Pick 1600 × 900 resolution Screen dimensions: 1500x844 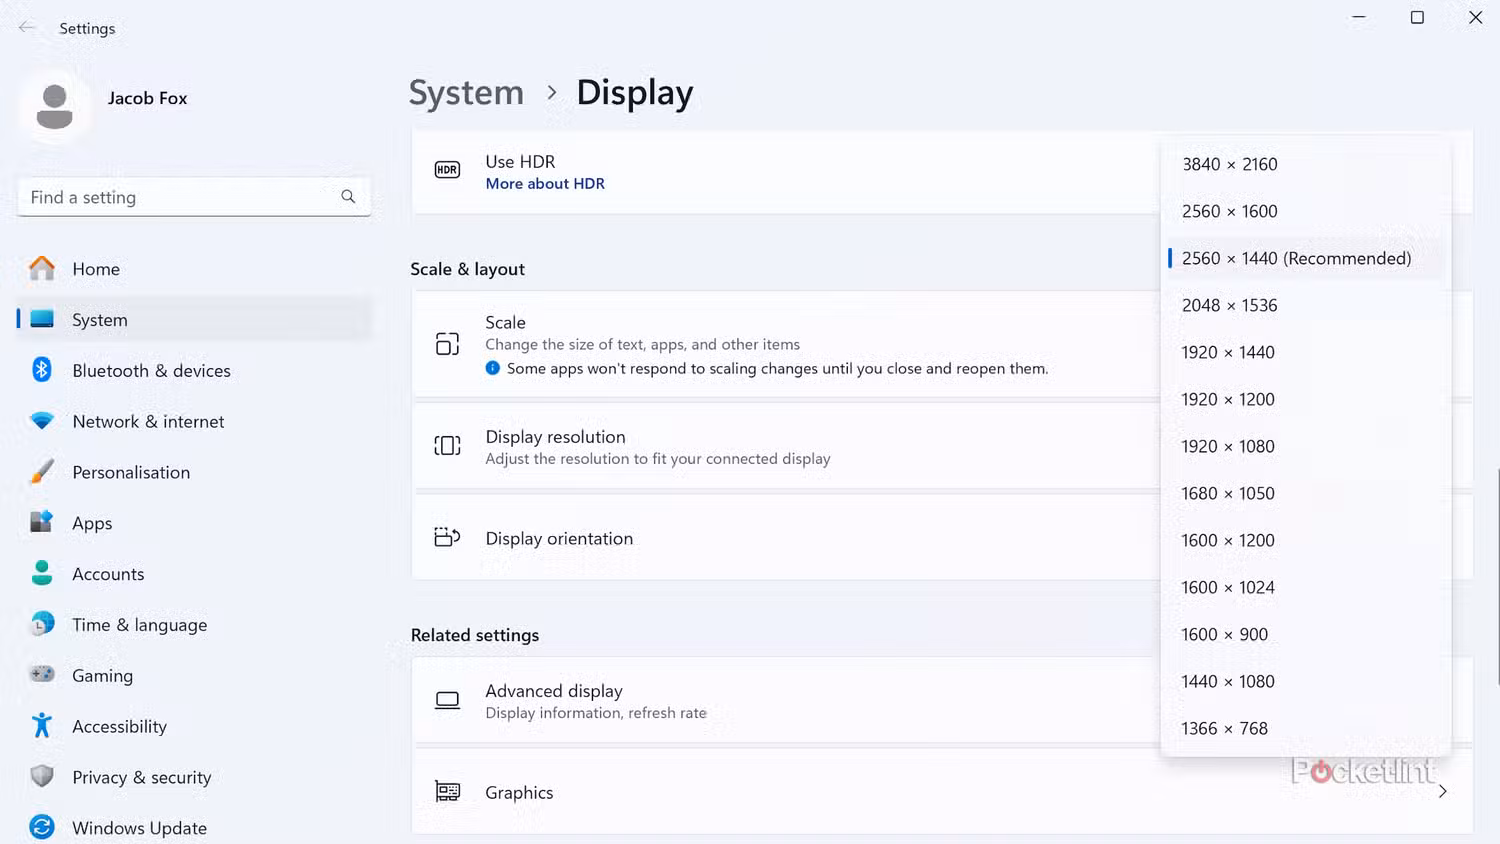pos(1305,634)
